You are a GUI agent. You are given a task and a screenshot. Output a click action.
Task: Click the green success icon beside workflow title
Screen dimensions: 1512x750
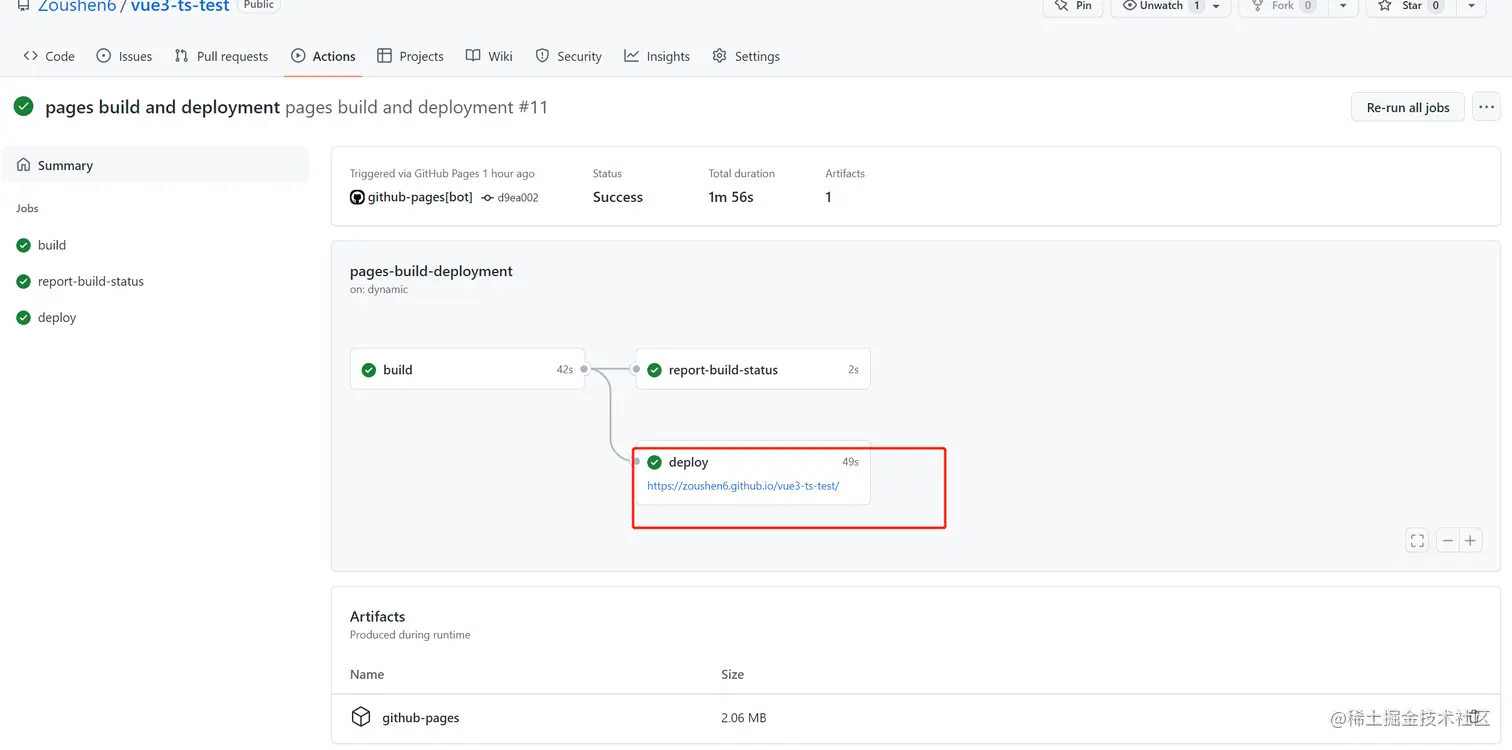pyautogui.click(x=24, y=106)
